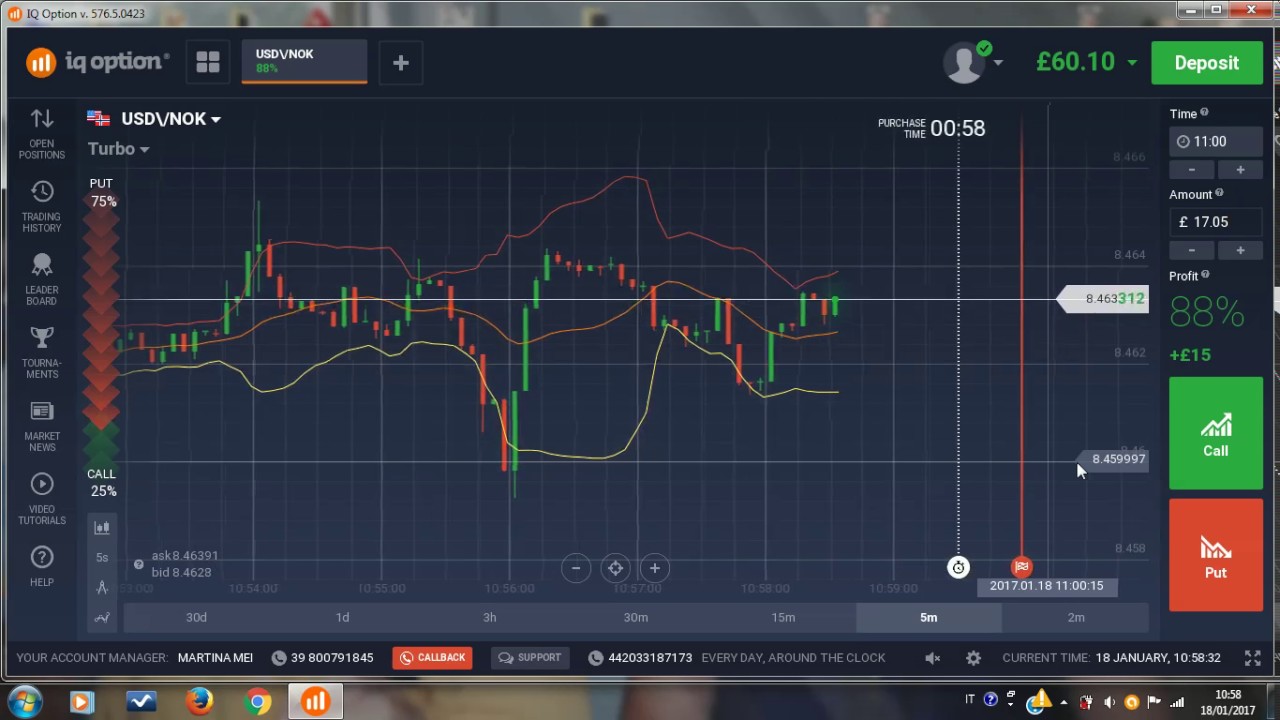This screenshot has height=720, width=1280.
Task: Click the £17.05 amount input field
Action: coord(1215,222)
